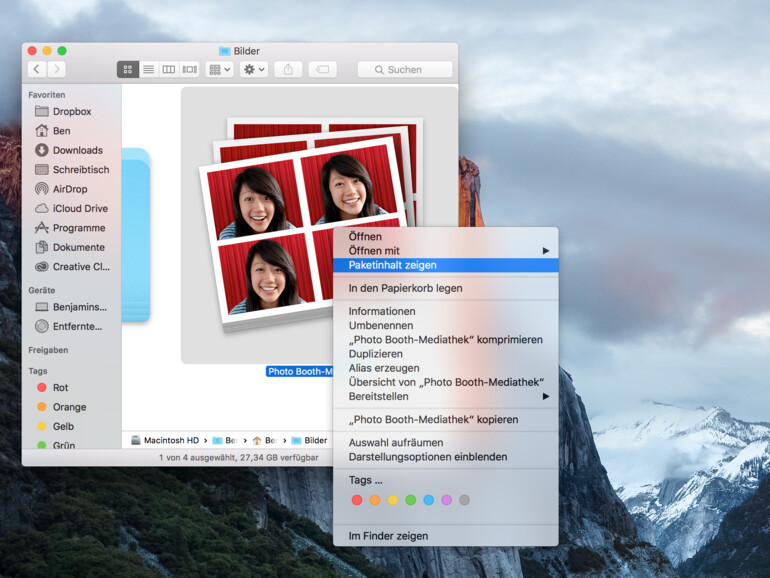
Task: Switch to list view in Finder
Action: [148, 69]
